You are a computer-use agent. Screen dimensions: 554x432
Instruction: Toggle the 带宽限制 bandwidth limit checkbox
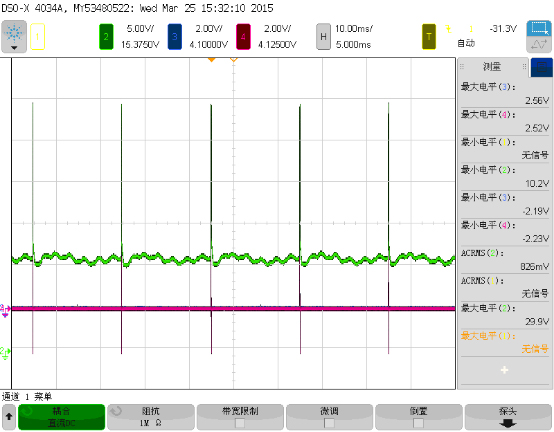click(240, 422)
